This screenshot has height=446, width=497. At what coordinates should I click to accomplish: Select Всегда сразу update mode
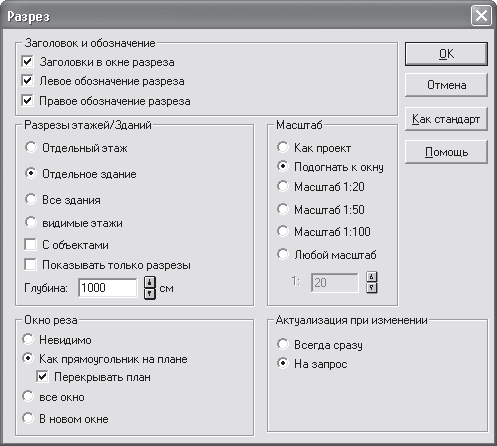click(283, 344)
